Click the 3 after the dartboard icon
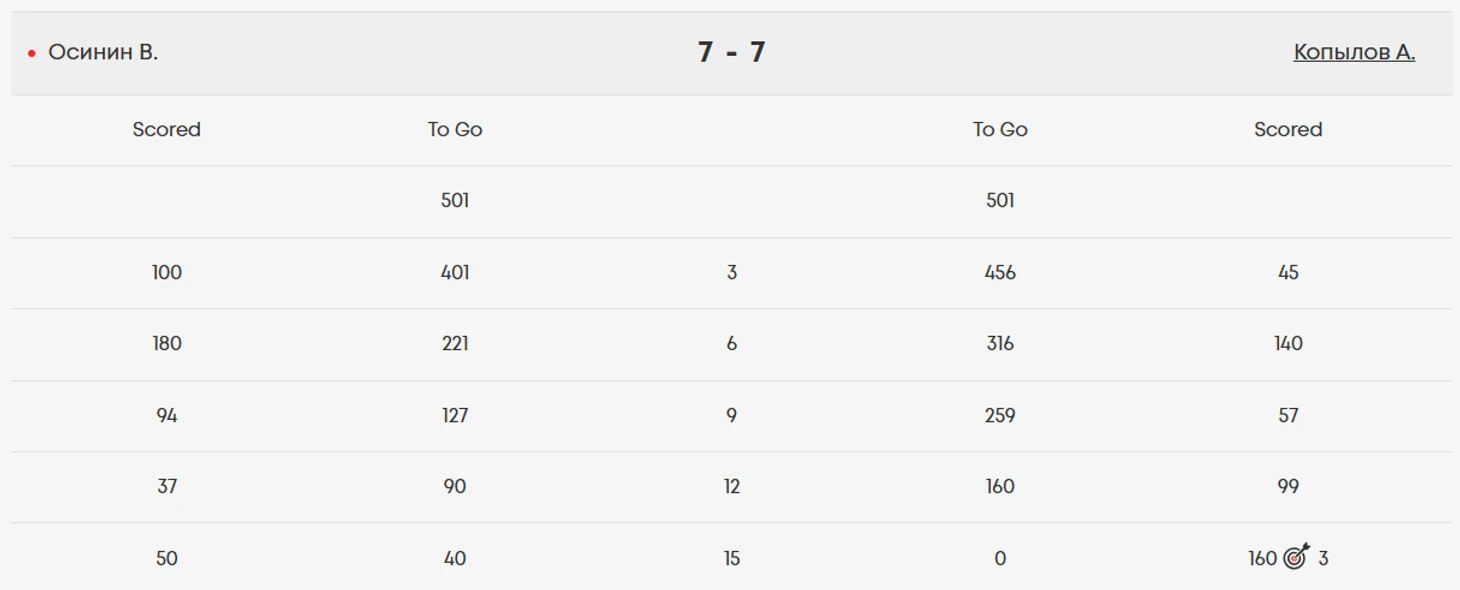The image size is (1460, 590). tap(1323, 558)
